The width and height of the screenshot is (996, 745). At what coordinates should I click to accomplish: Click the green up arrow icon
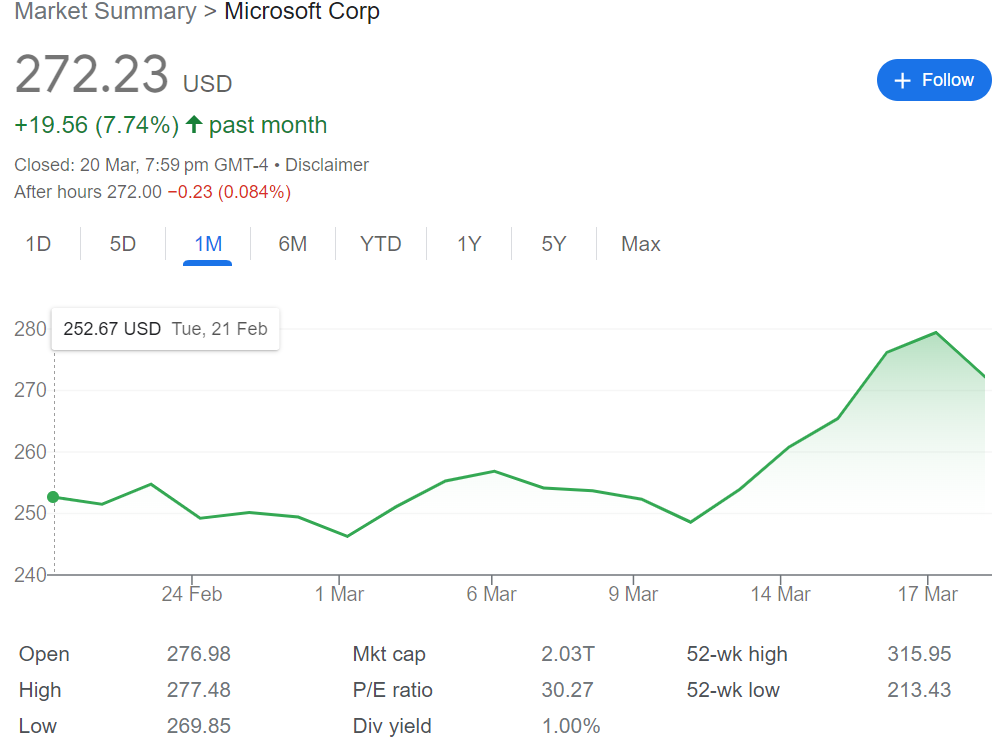194,125
